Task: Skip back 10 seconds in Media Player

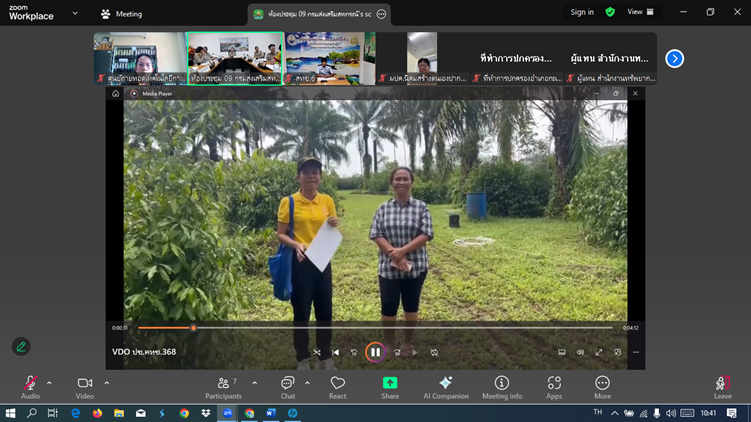Action: click(354, 353)
